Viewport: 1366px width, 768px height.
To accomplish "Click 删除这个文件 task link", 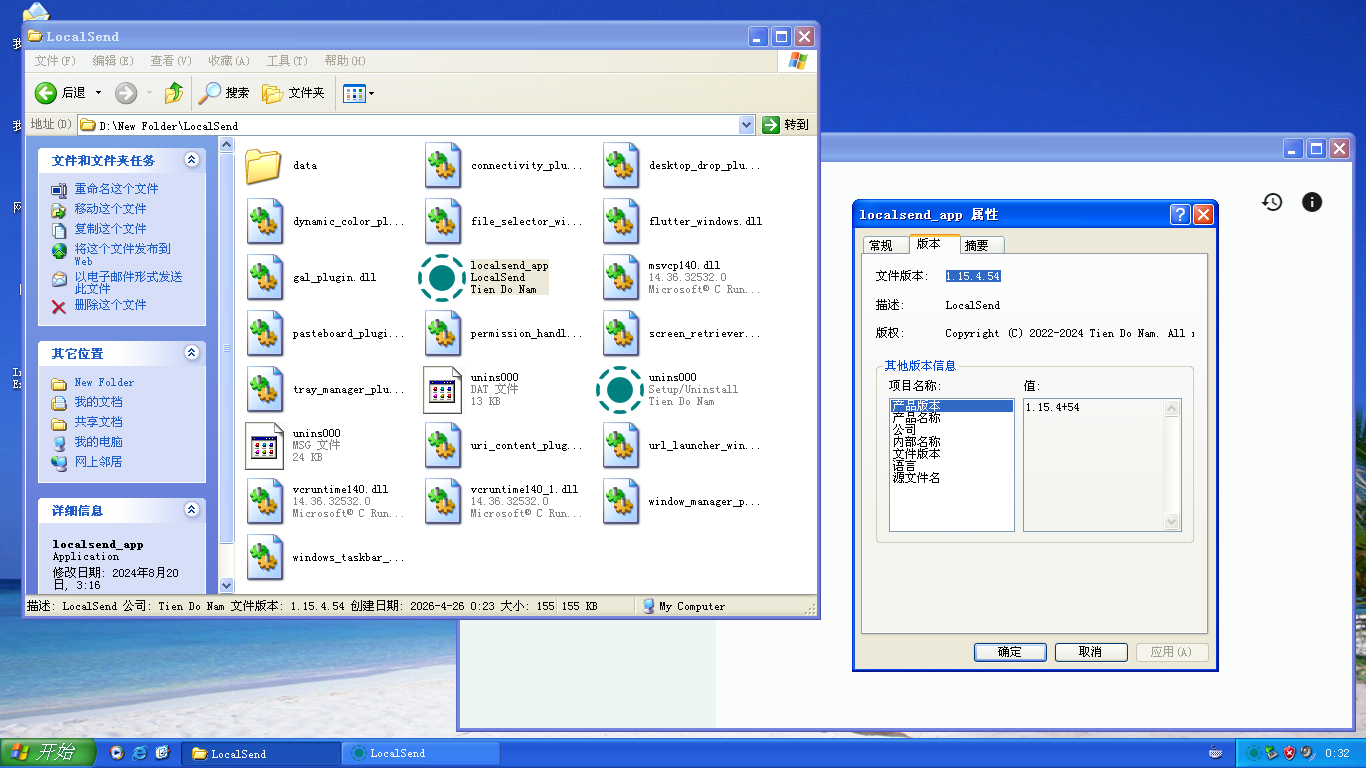I will click(x=110, y=305).
